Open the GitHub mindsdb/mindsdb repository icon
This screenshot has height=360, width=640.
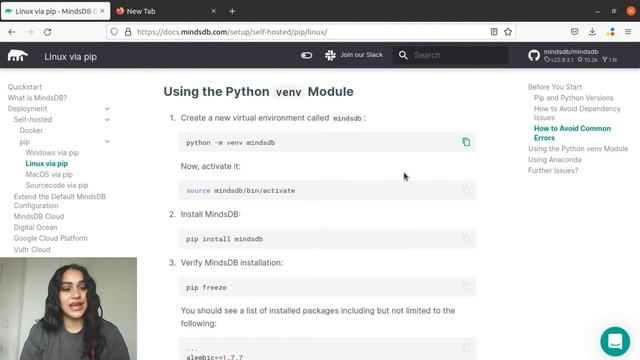coord(534,56)
